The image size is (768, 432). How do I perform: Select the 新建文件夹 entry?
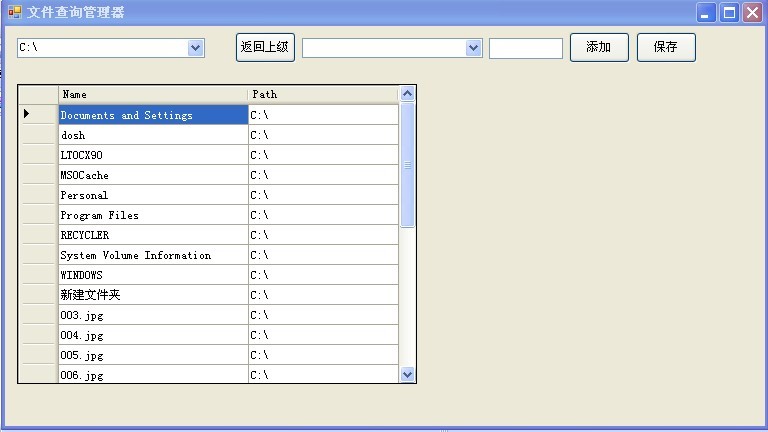coord(153,295)
